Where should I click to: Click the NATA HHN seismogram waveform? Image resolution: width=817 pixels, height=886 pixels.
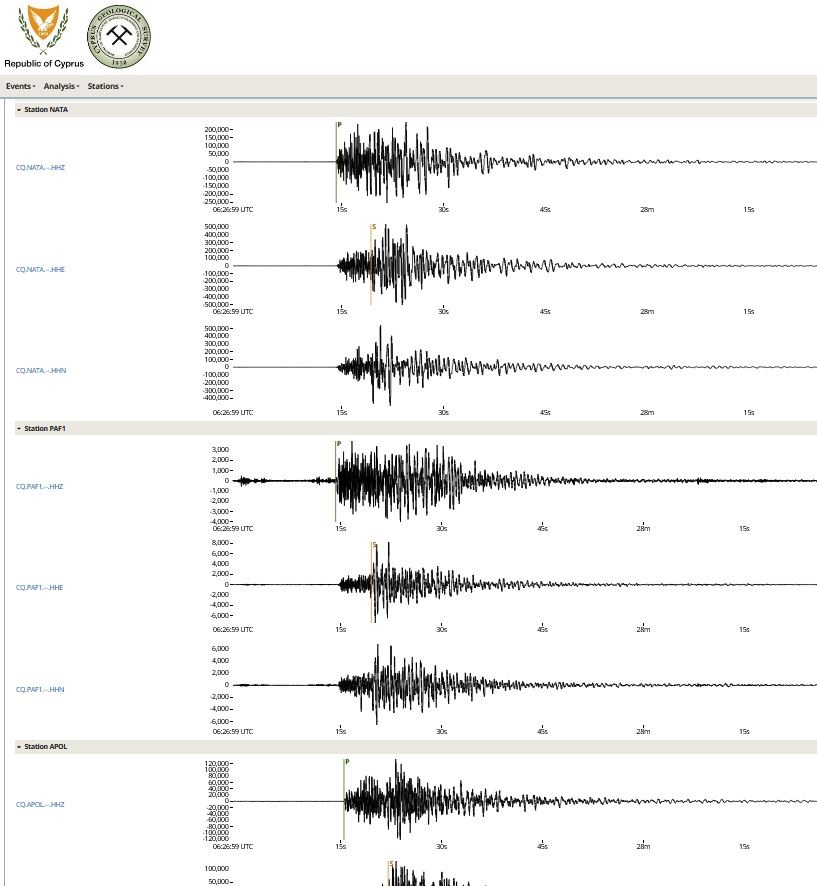tap(524, 366)
